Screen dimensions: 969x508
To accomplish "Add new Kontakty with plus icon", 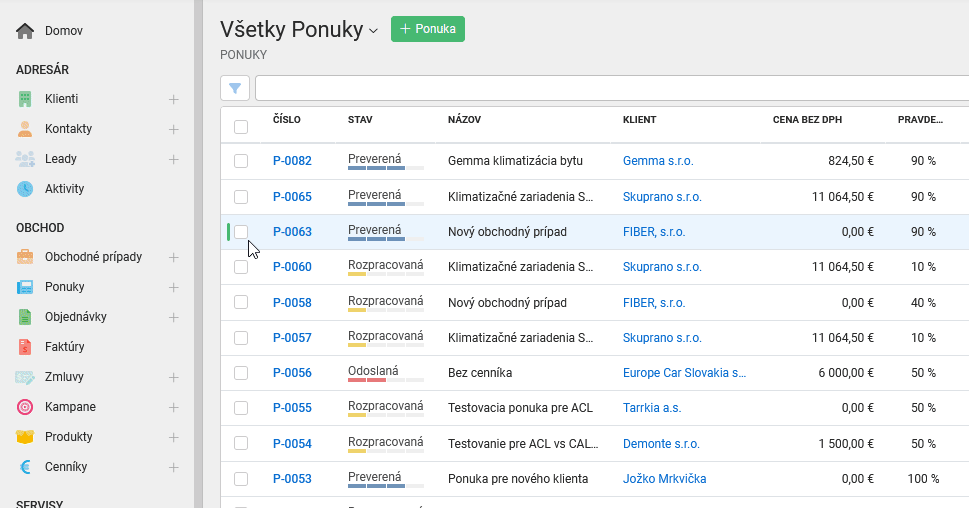I will tap(174, 129).
